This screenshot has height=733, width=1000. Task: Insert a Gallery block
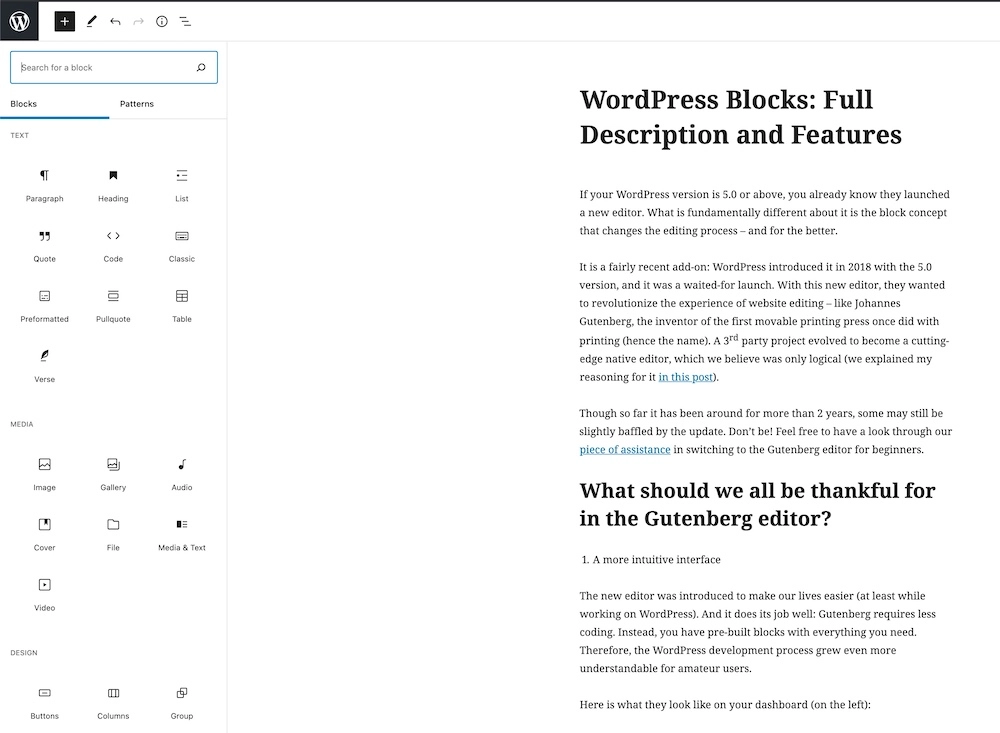113,474
